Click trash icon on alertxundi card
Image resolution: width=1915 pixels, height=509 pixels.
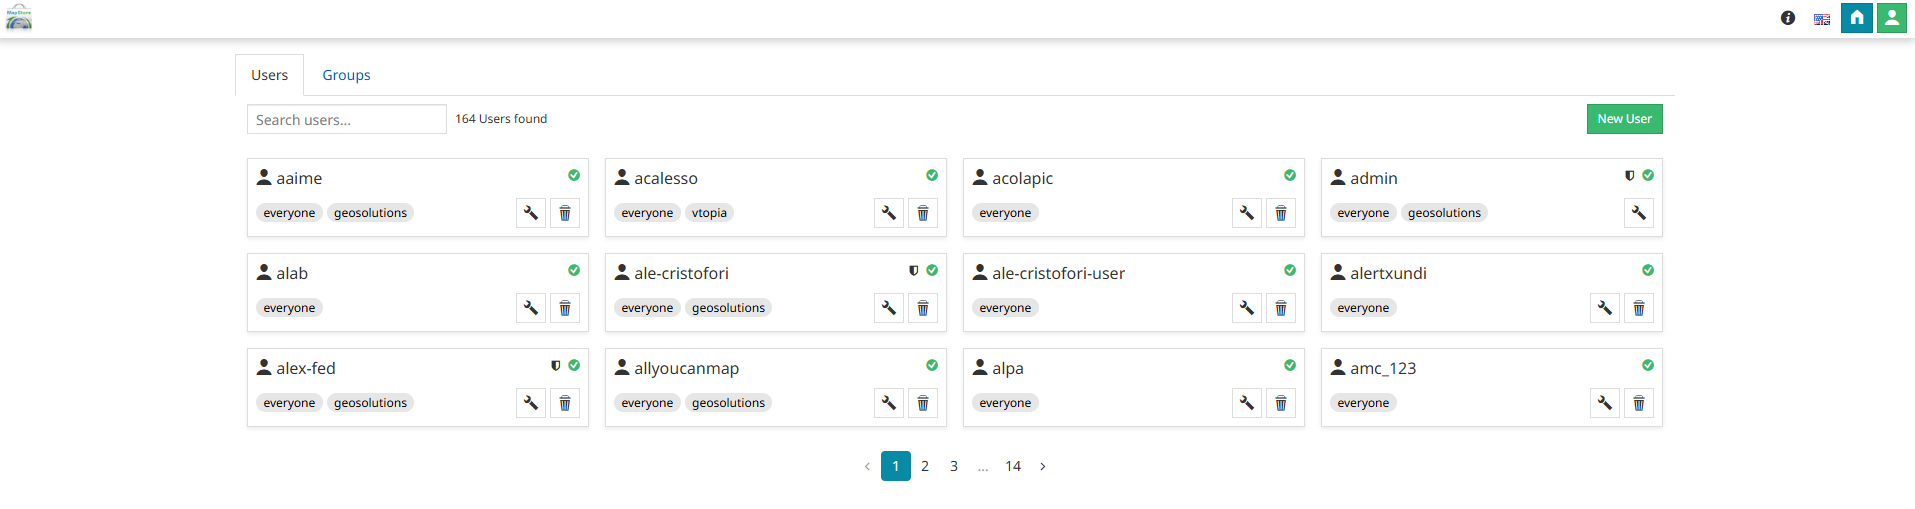[x=1638, y=308]
